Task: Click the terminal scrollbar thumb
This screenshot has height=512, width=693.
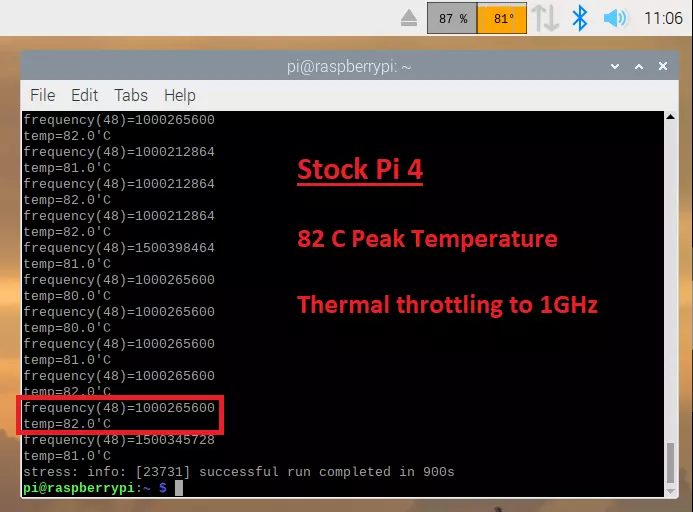Action: 669,466
